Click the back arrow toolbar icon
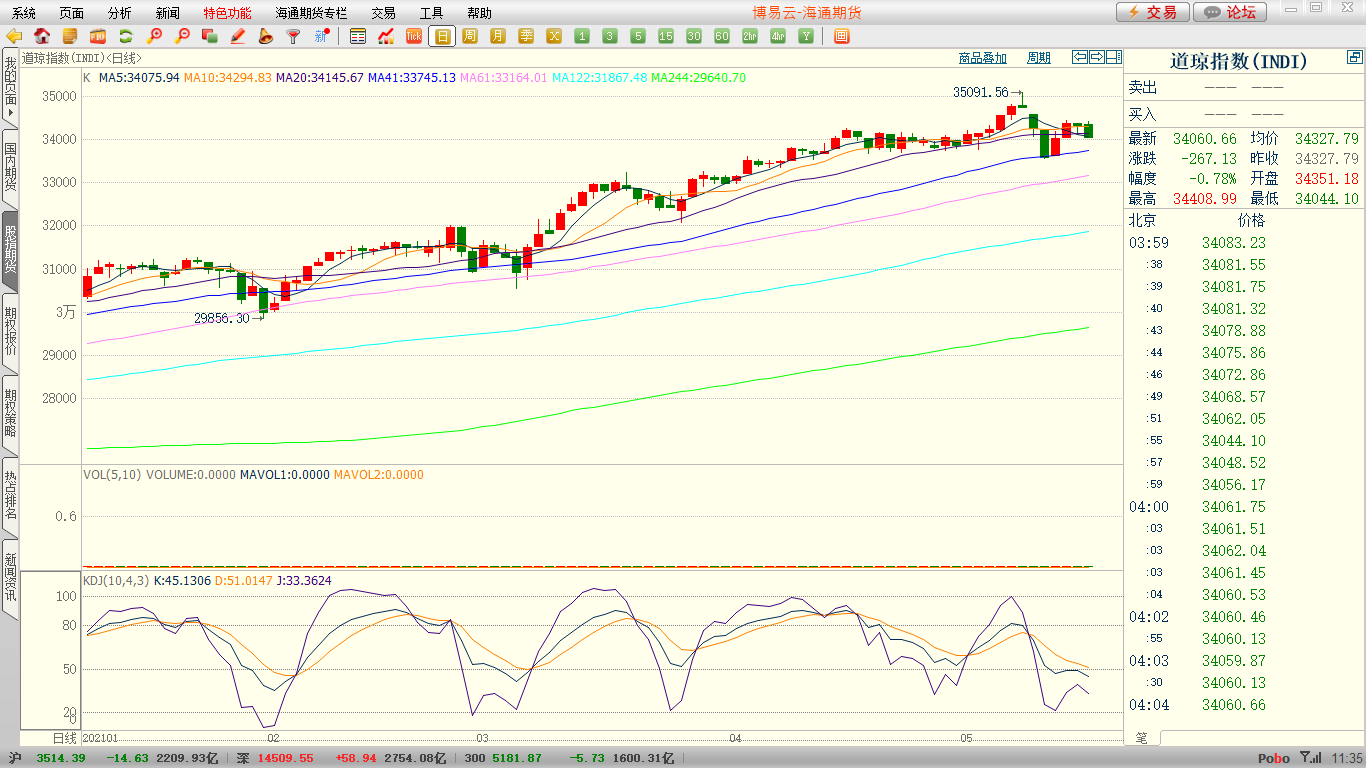Image resolution: width=1366 pixels, height=768 pixels. (x=14, y=37)
